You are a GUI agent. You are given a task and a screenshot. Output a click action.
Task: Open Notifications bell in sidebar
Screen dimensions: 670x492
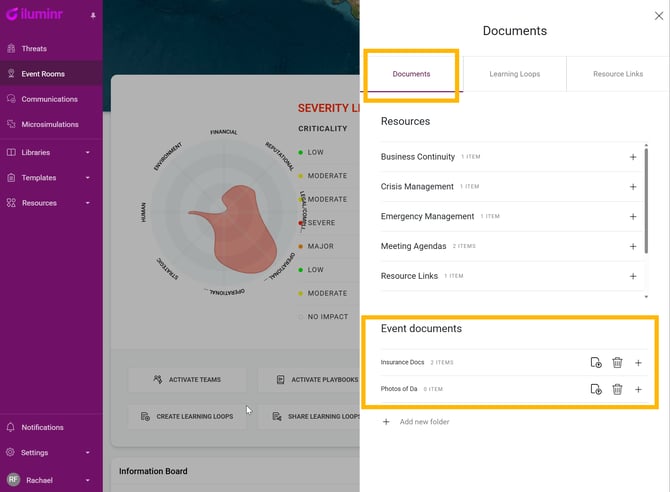coord(42,427)
